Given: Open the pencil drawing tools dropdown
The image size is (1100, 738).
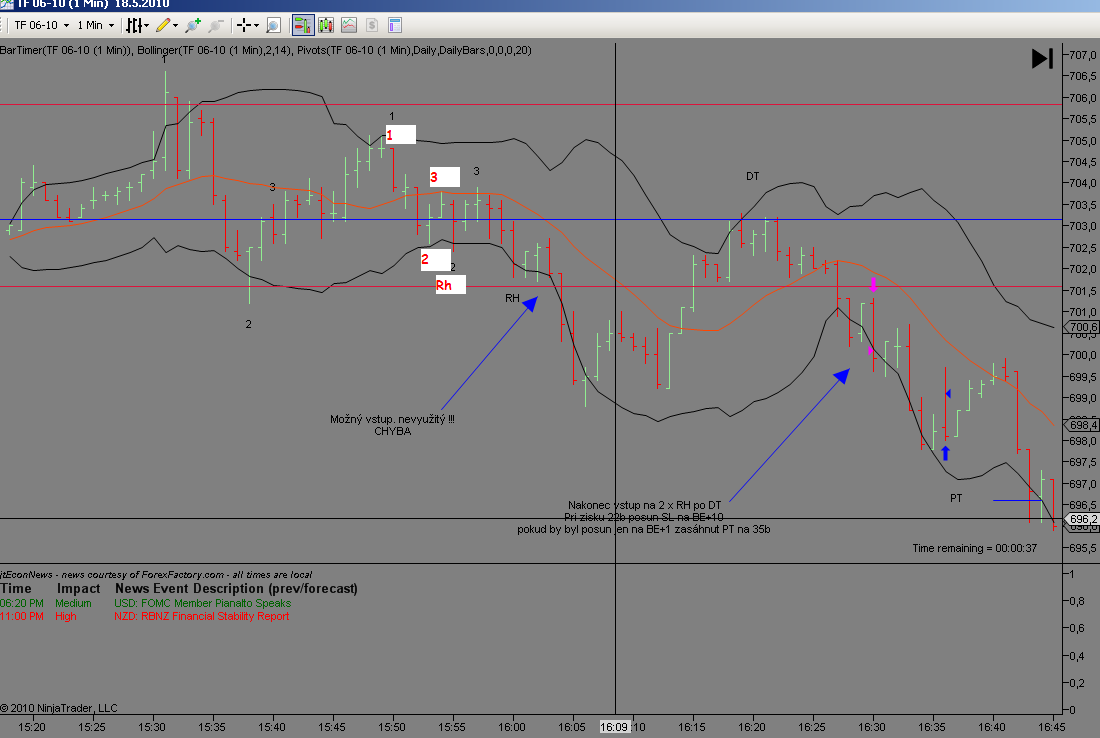Looking at the screenshot, I should click(x=167, y=25).
